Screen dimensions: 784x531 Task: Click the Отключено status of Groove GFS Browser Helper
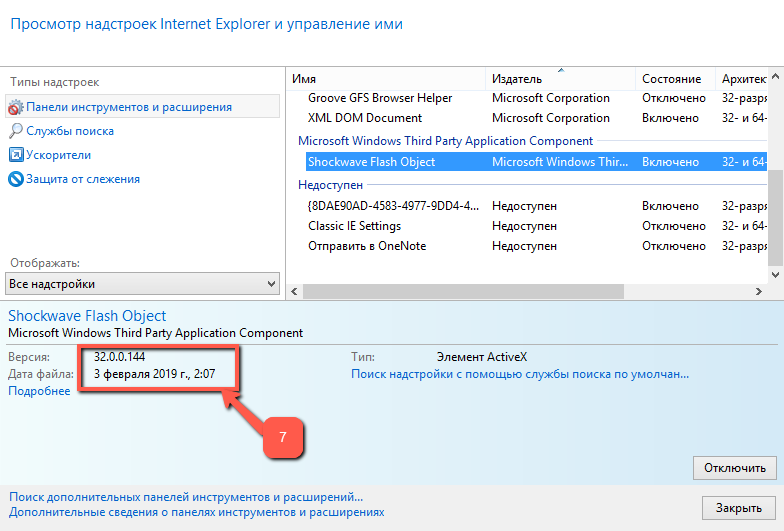pos(674,98)
